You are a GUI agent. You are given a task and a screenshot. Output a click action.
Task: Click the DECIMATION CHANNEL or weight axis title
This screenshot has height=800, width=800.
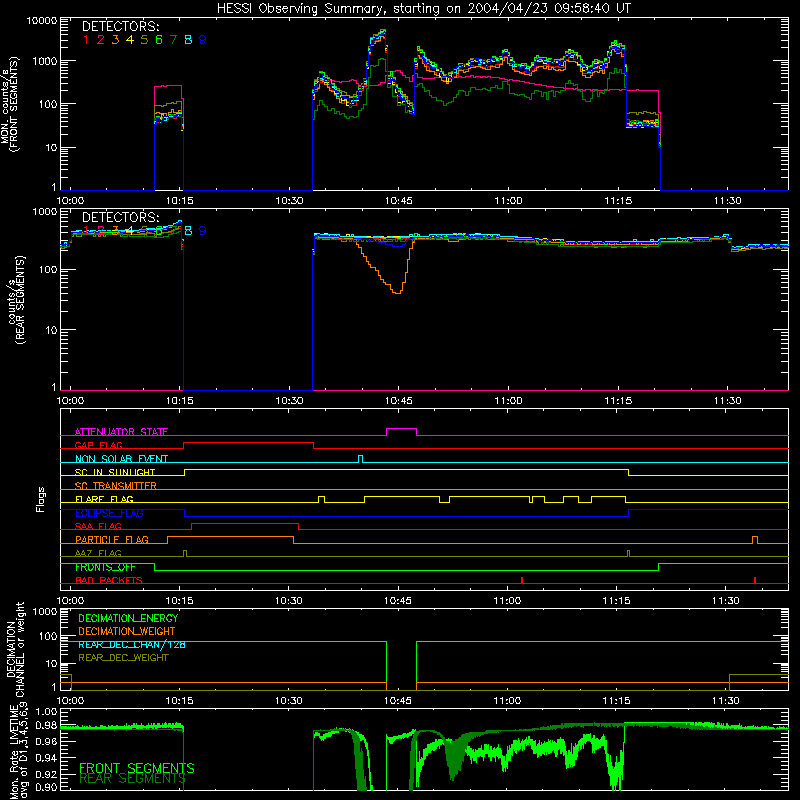[15, 649]
